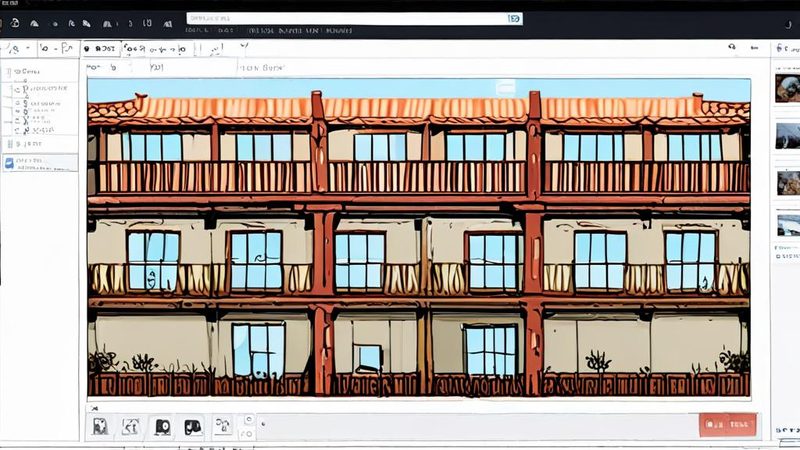Click the fourth black icon in the bottom toolbar
Image resolution: width=800 pixels, height=450 pixels.
pos(193,427)
